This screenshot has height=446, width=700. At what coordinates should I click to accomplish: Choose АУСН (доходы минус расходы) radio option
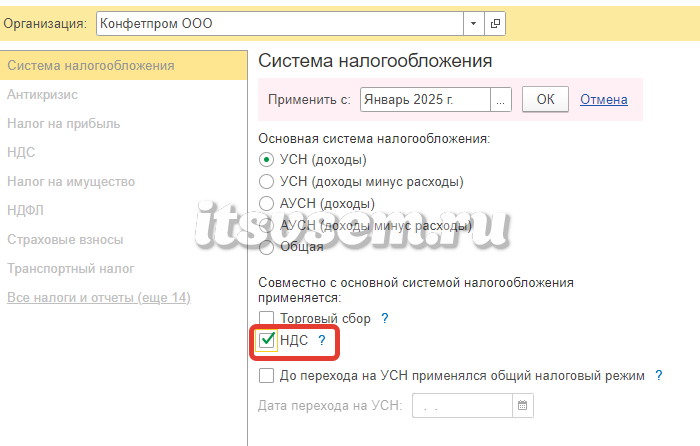(x=267, y=225)
